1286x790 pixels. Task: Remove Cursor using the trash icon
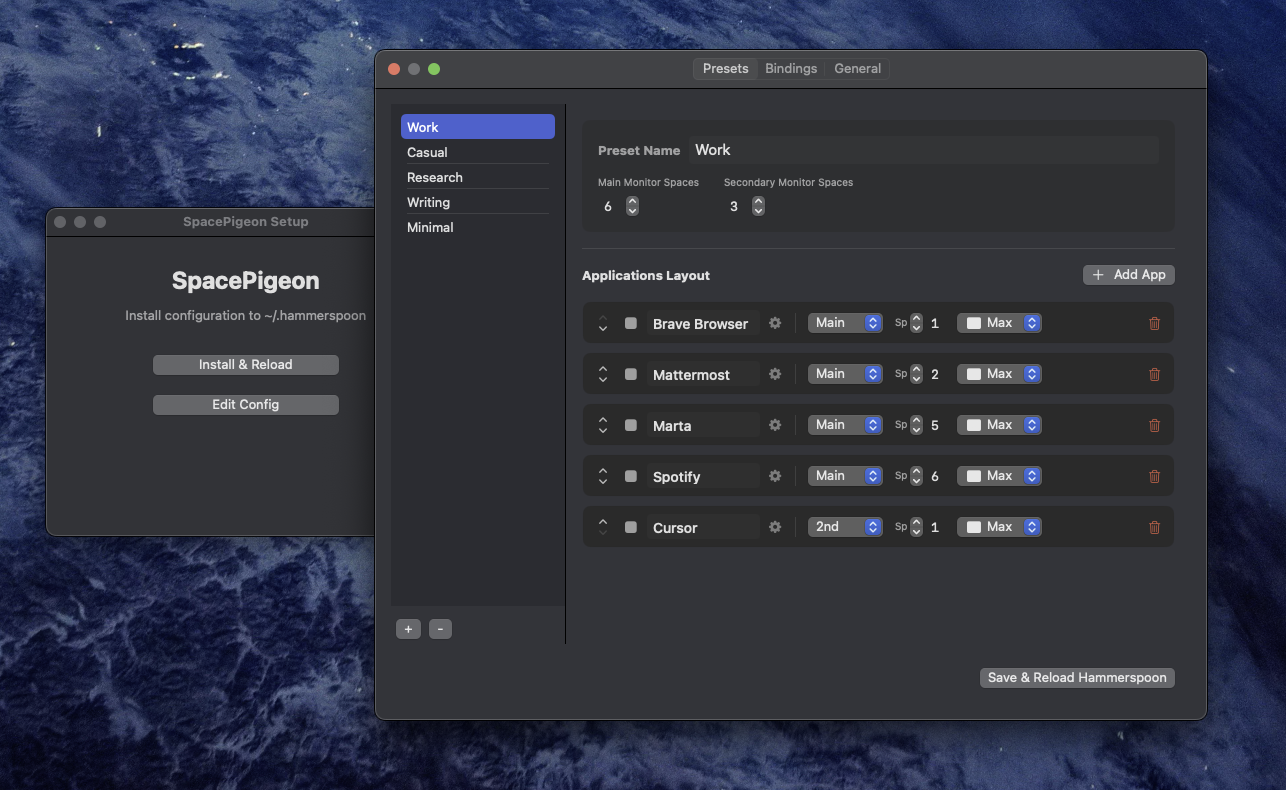coord(1154,527)
